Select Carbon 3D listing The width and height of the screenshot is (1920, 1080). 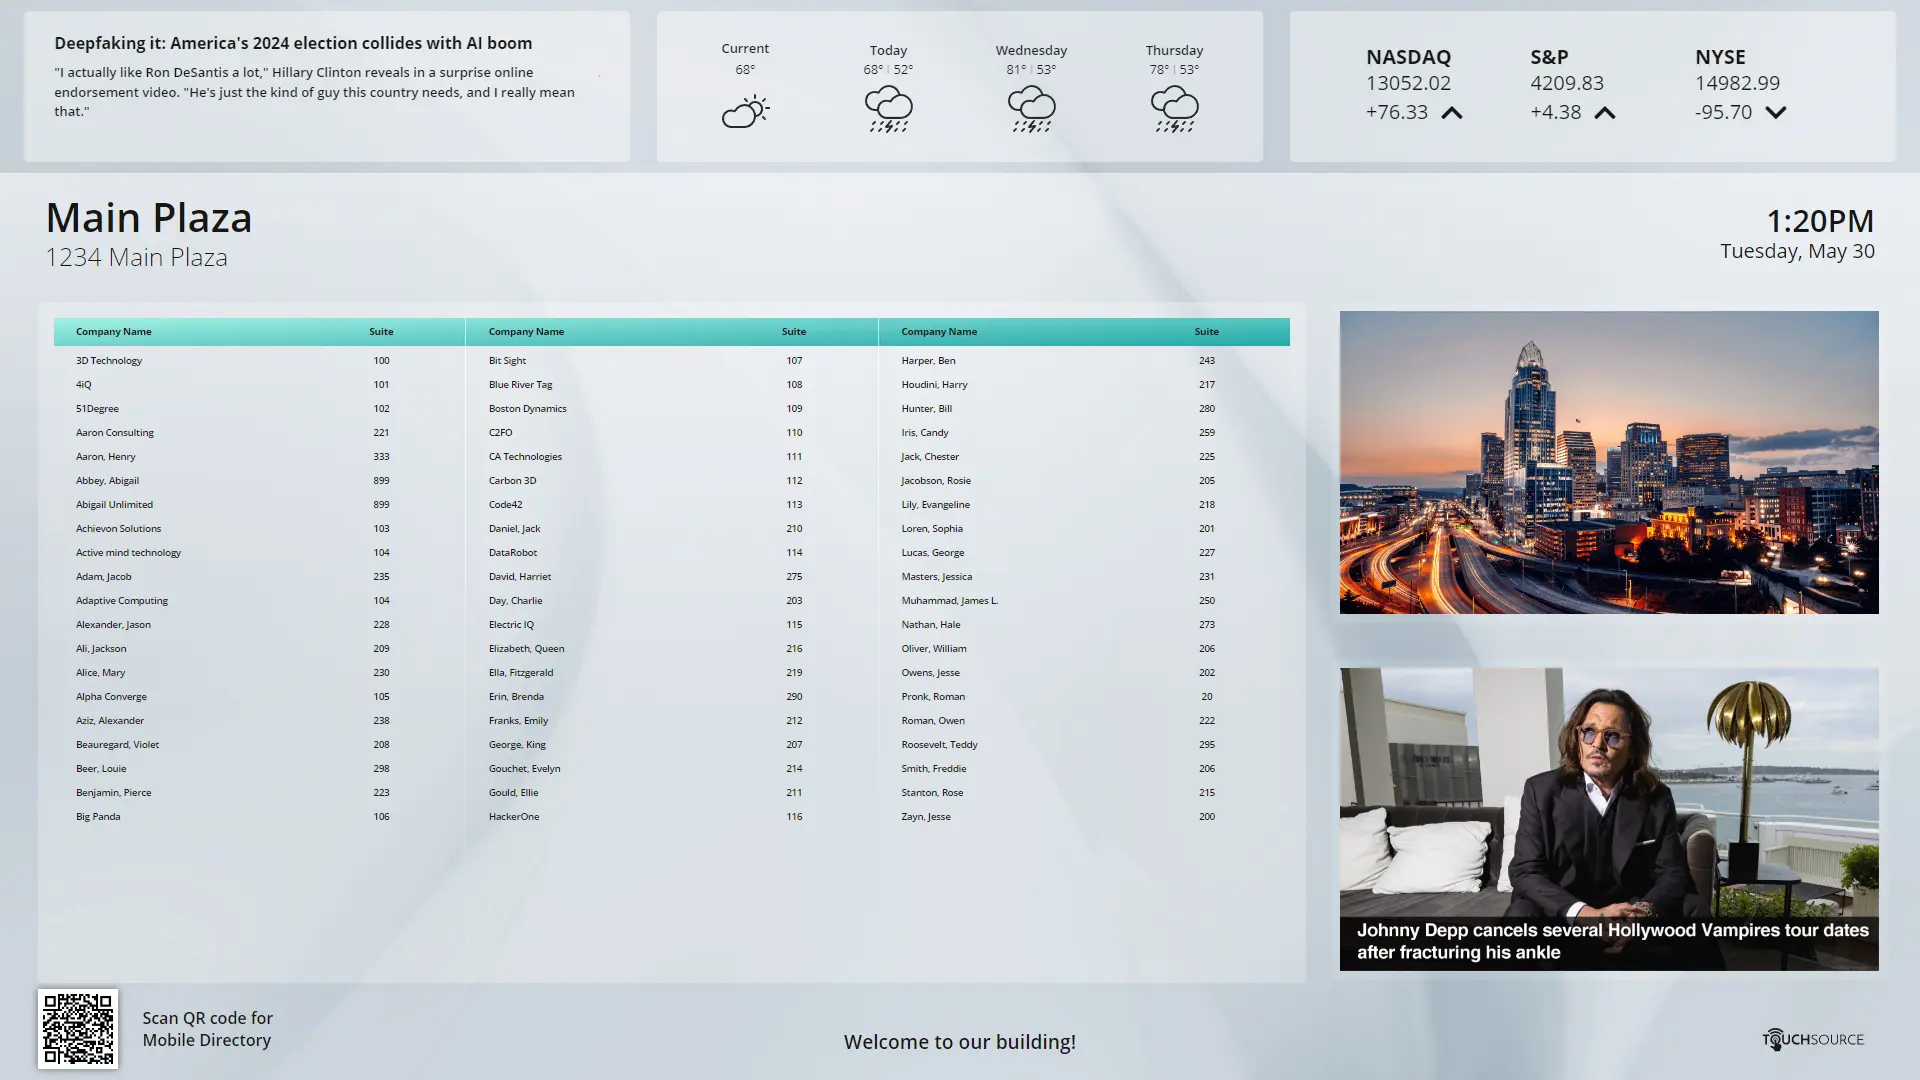[672, 481]
